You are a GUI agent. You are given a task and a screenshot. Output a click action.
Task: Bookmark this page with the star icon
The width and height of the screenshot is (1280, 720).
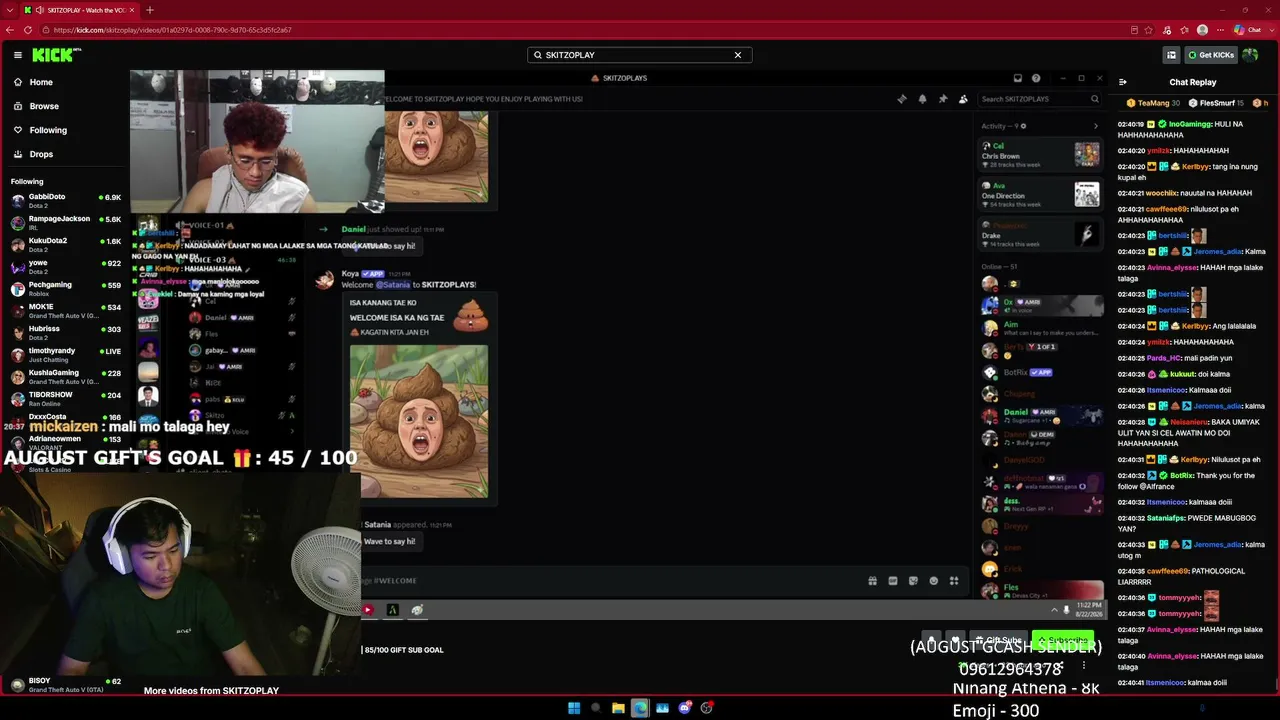(x=1149, y=30)
